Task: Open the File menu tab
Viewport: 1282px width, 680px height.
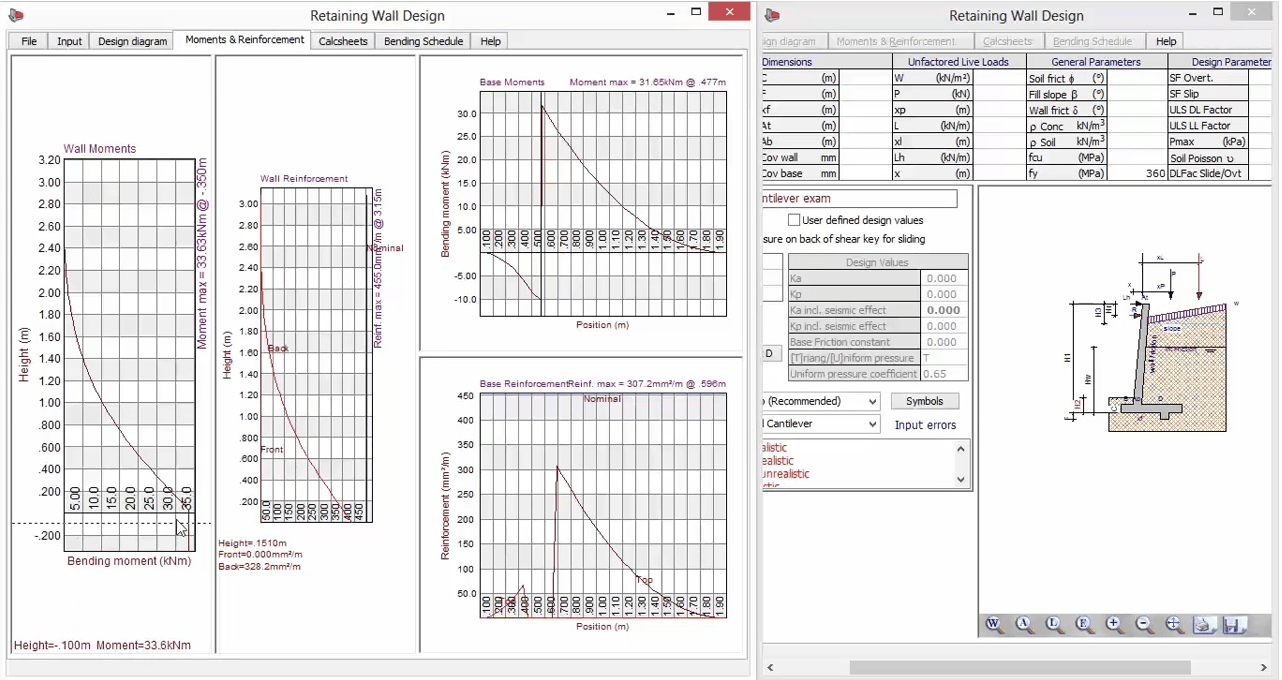Action: [x=29, y=41]
